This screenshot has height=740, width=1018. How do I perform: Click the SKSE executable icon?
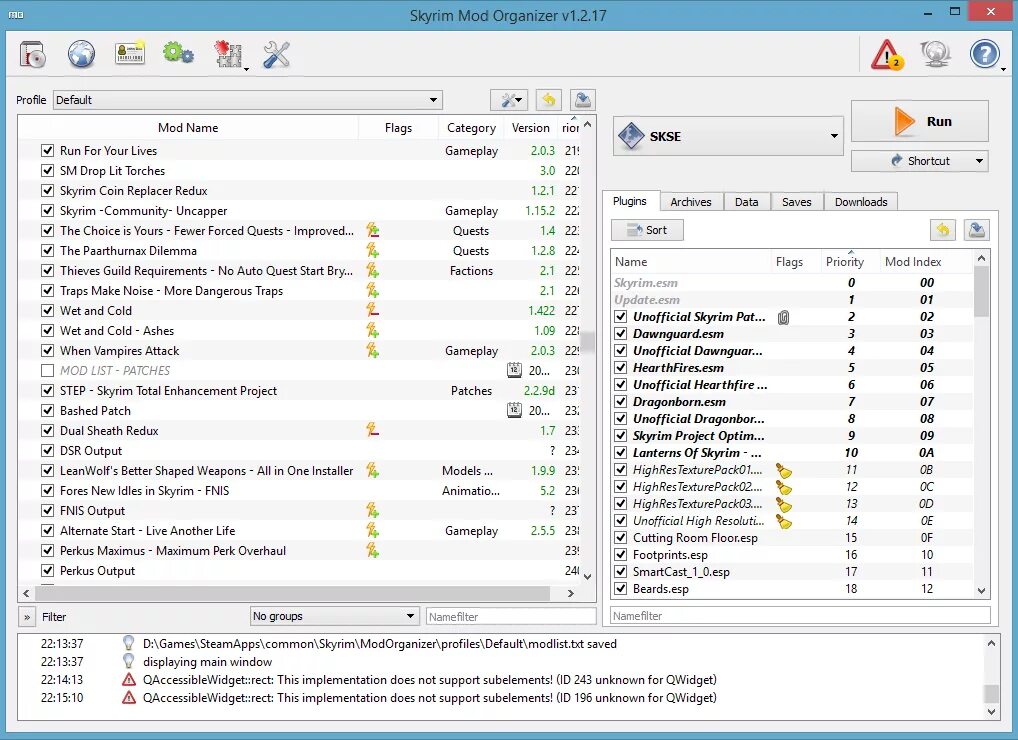coord(631,136)
